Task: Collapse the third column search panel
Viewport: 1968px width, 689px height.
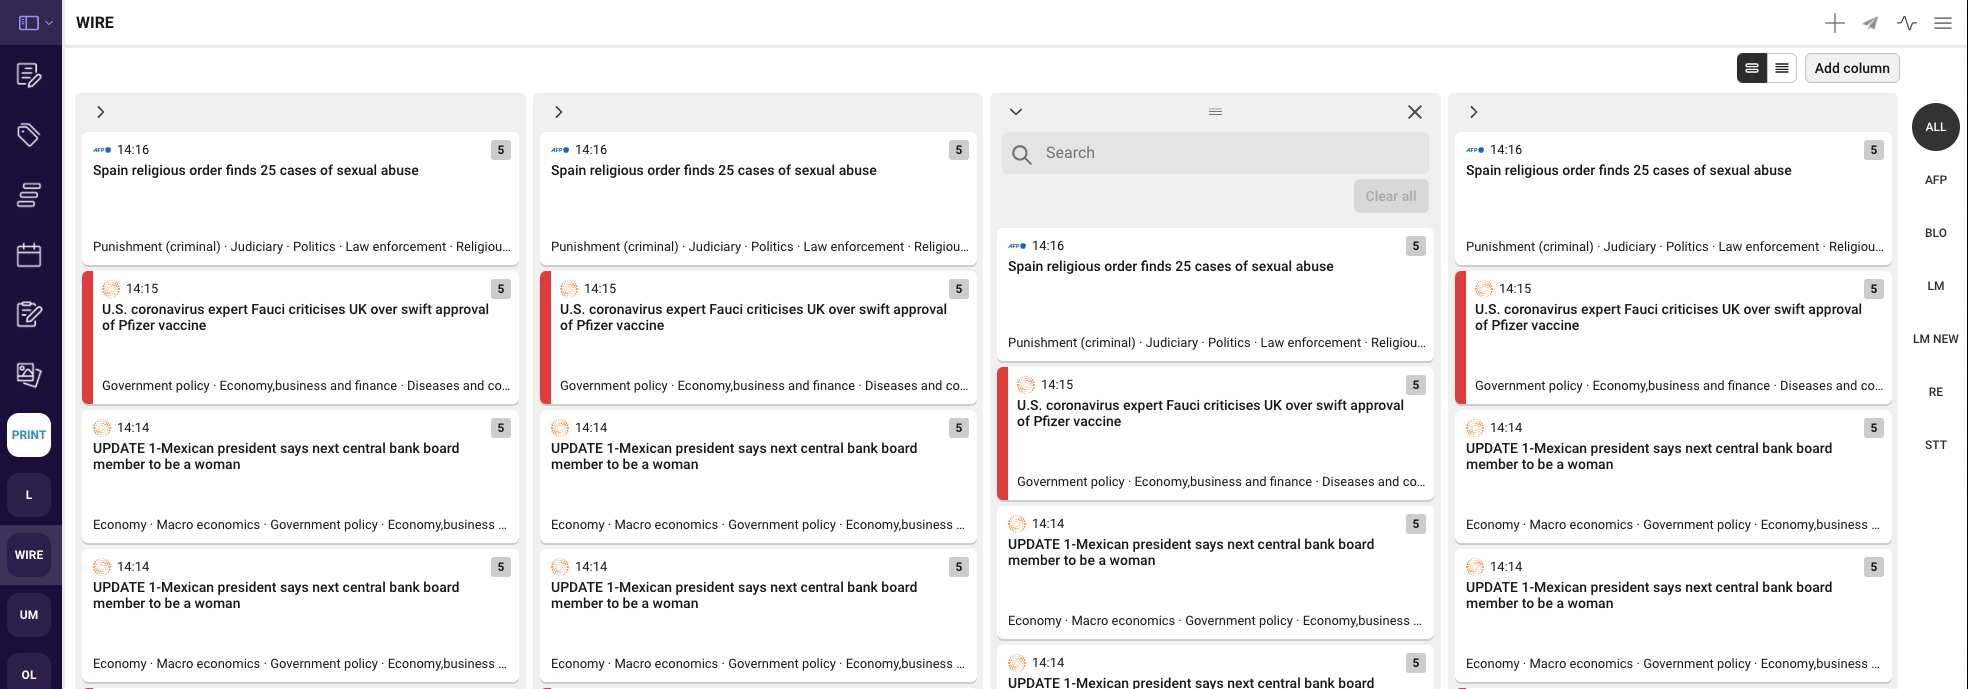Action: tap(1016, 112)
